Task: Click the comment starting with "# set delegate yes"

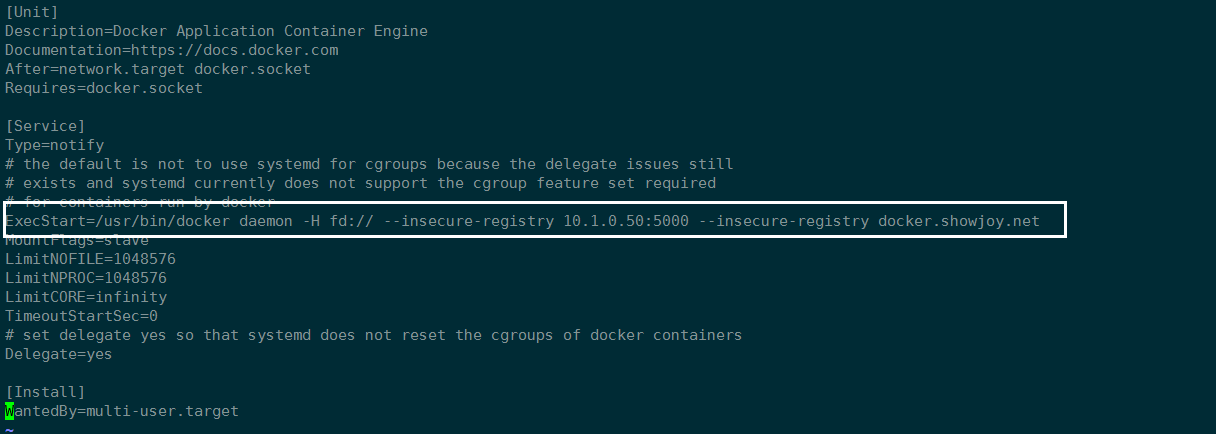Action: pos(373,335)
